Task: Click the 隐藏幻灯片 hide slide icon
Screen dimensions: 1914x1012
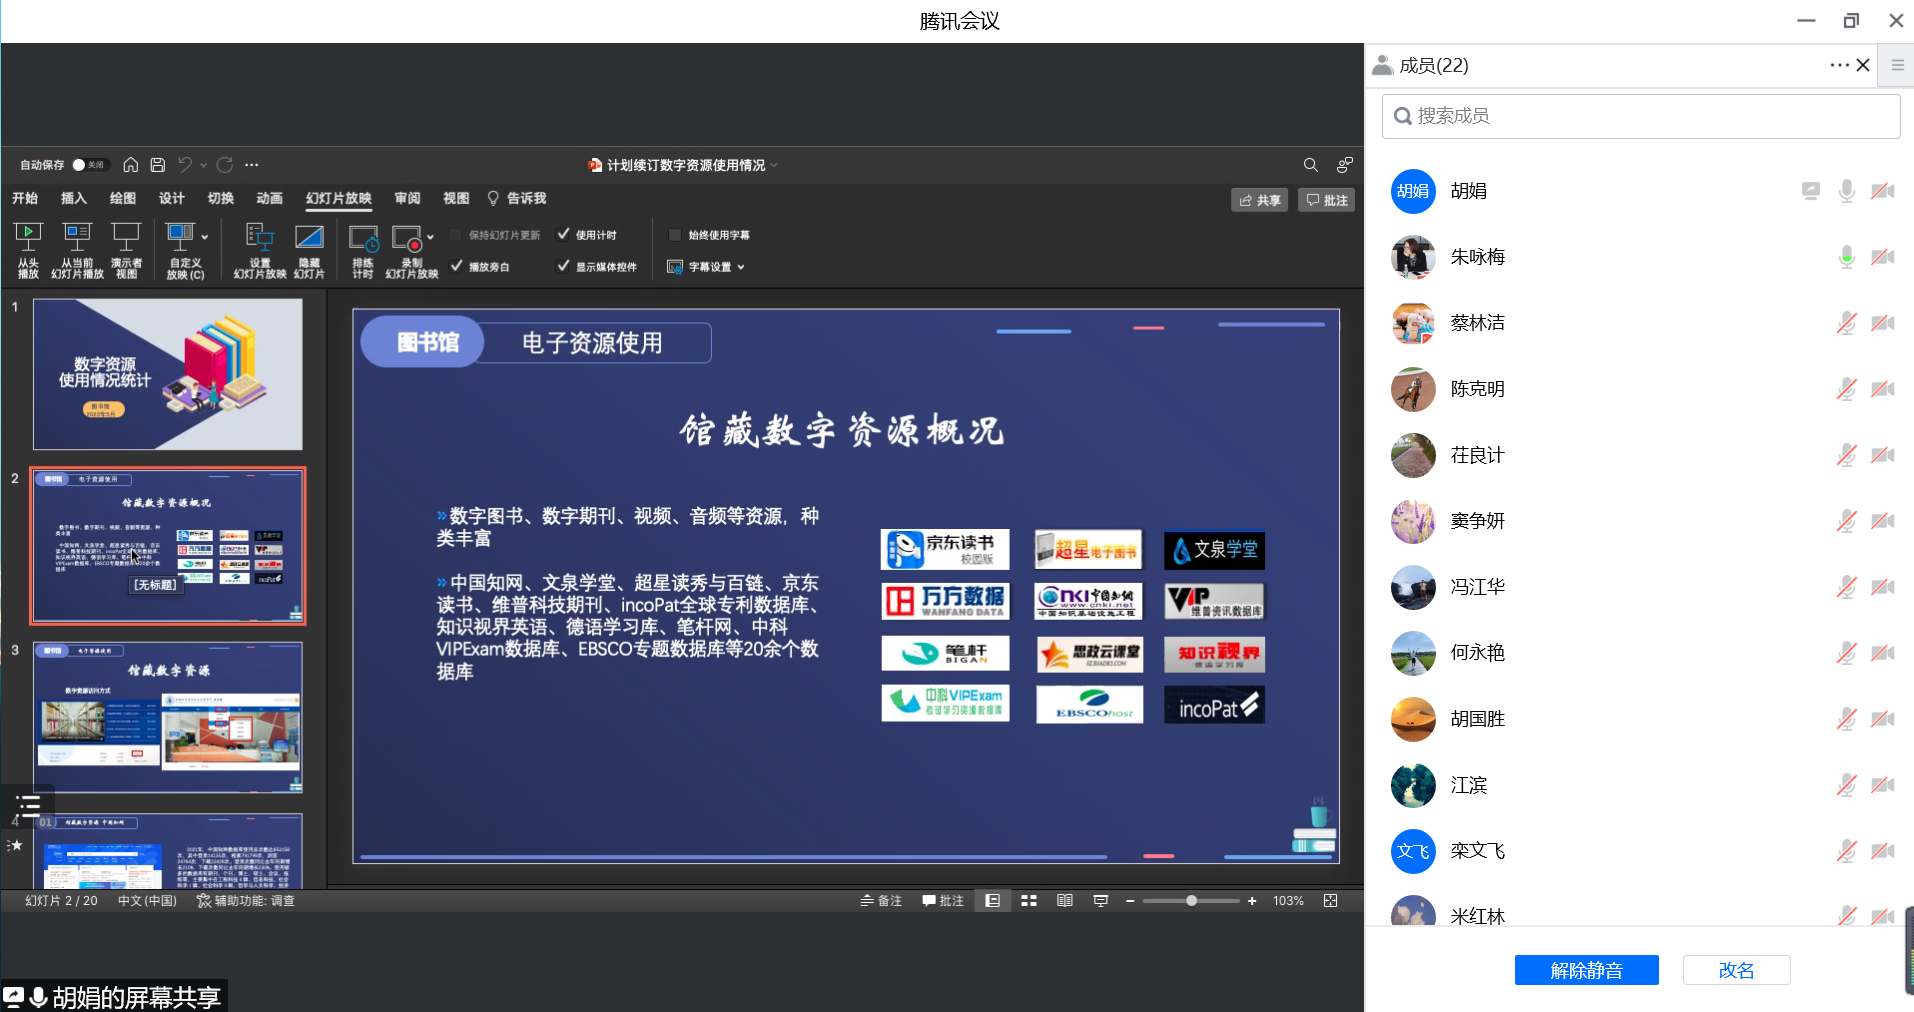Action: [309, 238]
